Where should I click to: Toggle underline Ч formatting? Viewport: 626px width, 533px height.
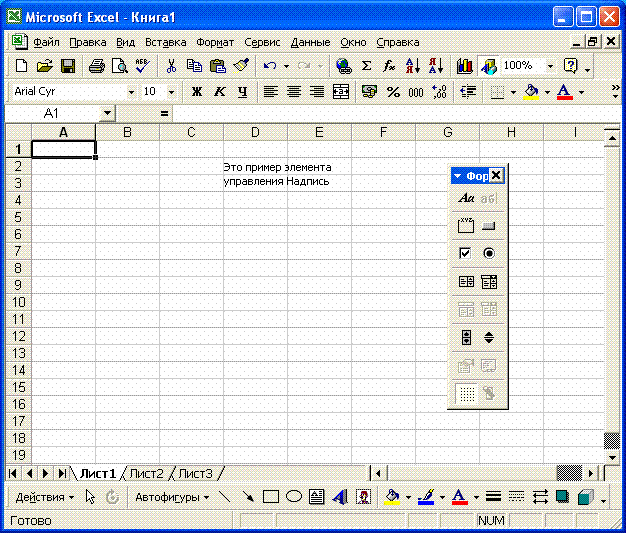click(x=242, y=92)
